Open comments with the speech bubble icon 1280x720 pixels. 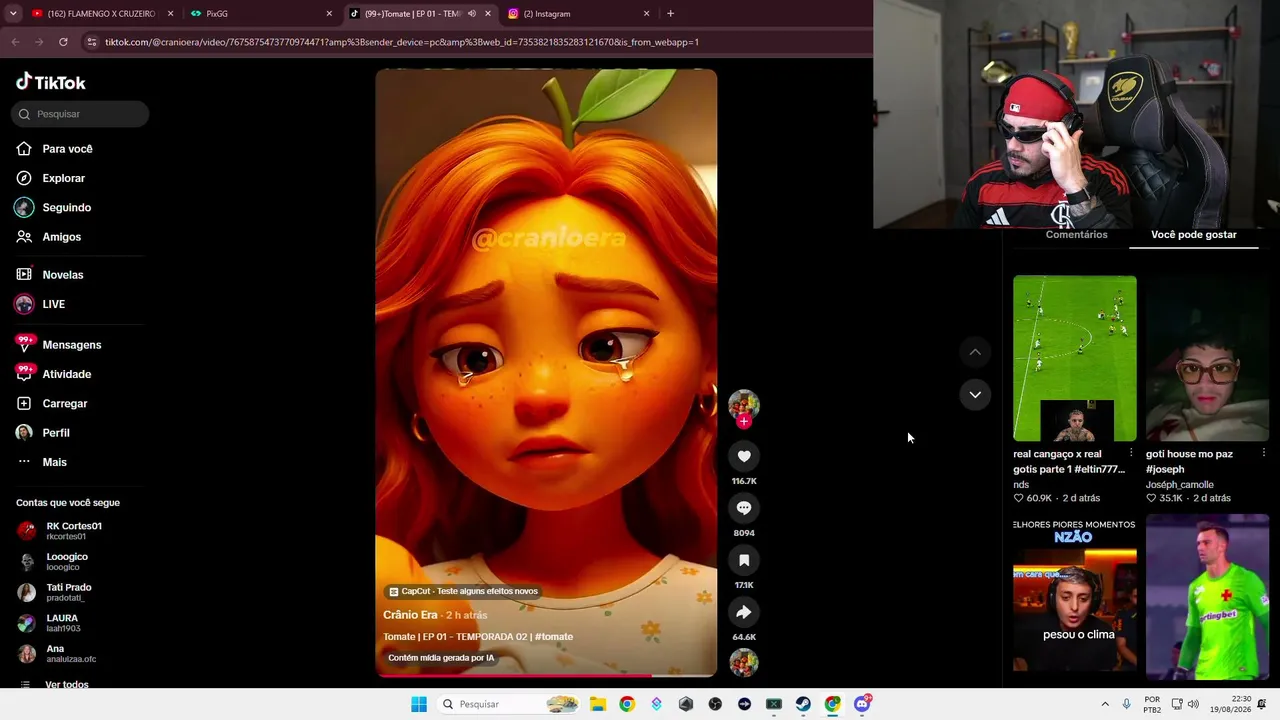coord(744,509)
